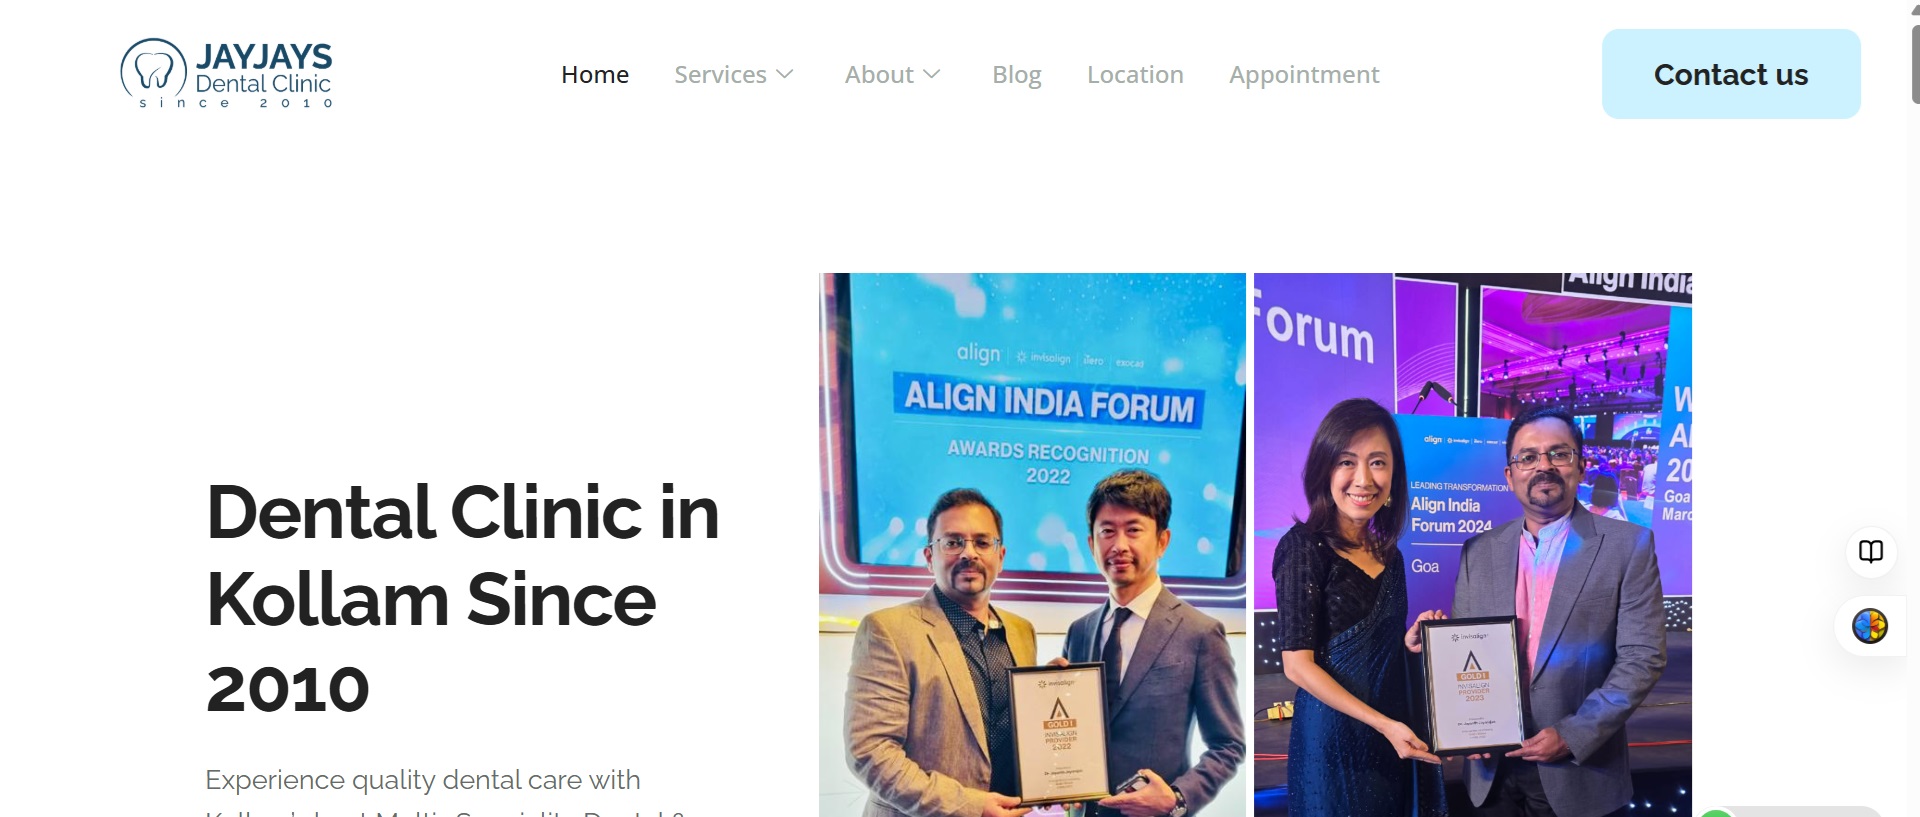Viewport: 1920px width, 817px height.
Task: Go to the Home page link
Action: click(x=595, y=74)
